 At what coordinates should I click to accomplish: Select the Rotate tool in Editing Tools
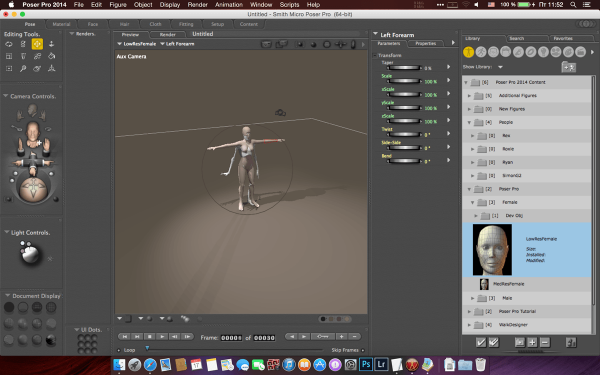[x=9, y=44]
